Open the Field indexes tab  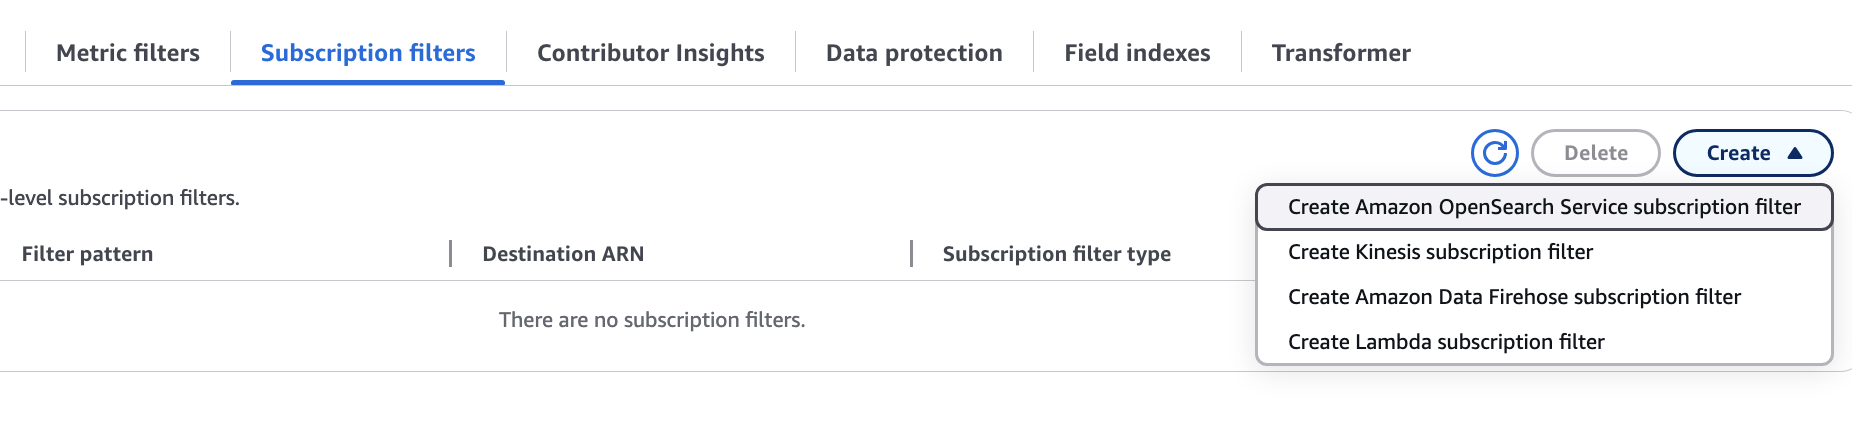pyautogui.click(x=1137, y=53)
